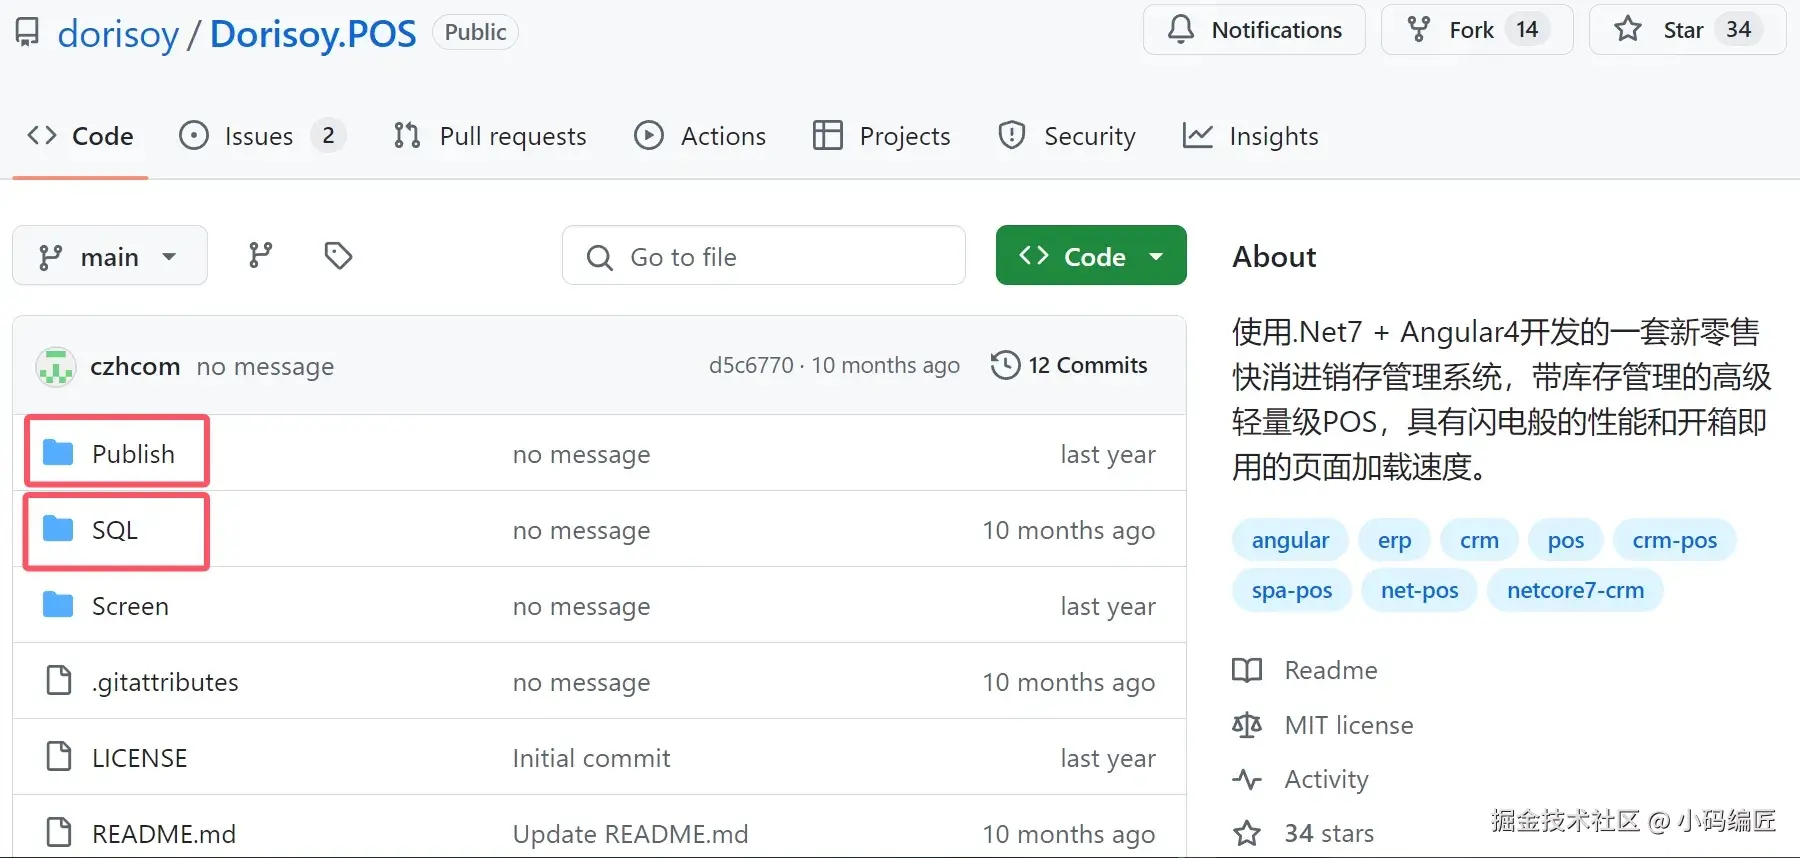Select the angular topic tag
The width and height of the screenshot is (1800, 858).
pyautogui.click(x=1290, y=540)
